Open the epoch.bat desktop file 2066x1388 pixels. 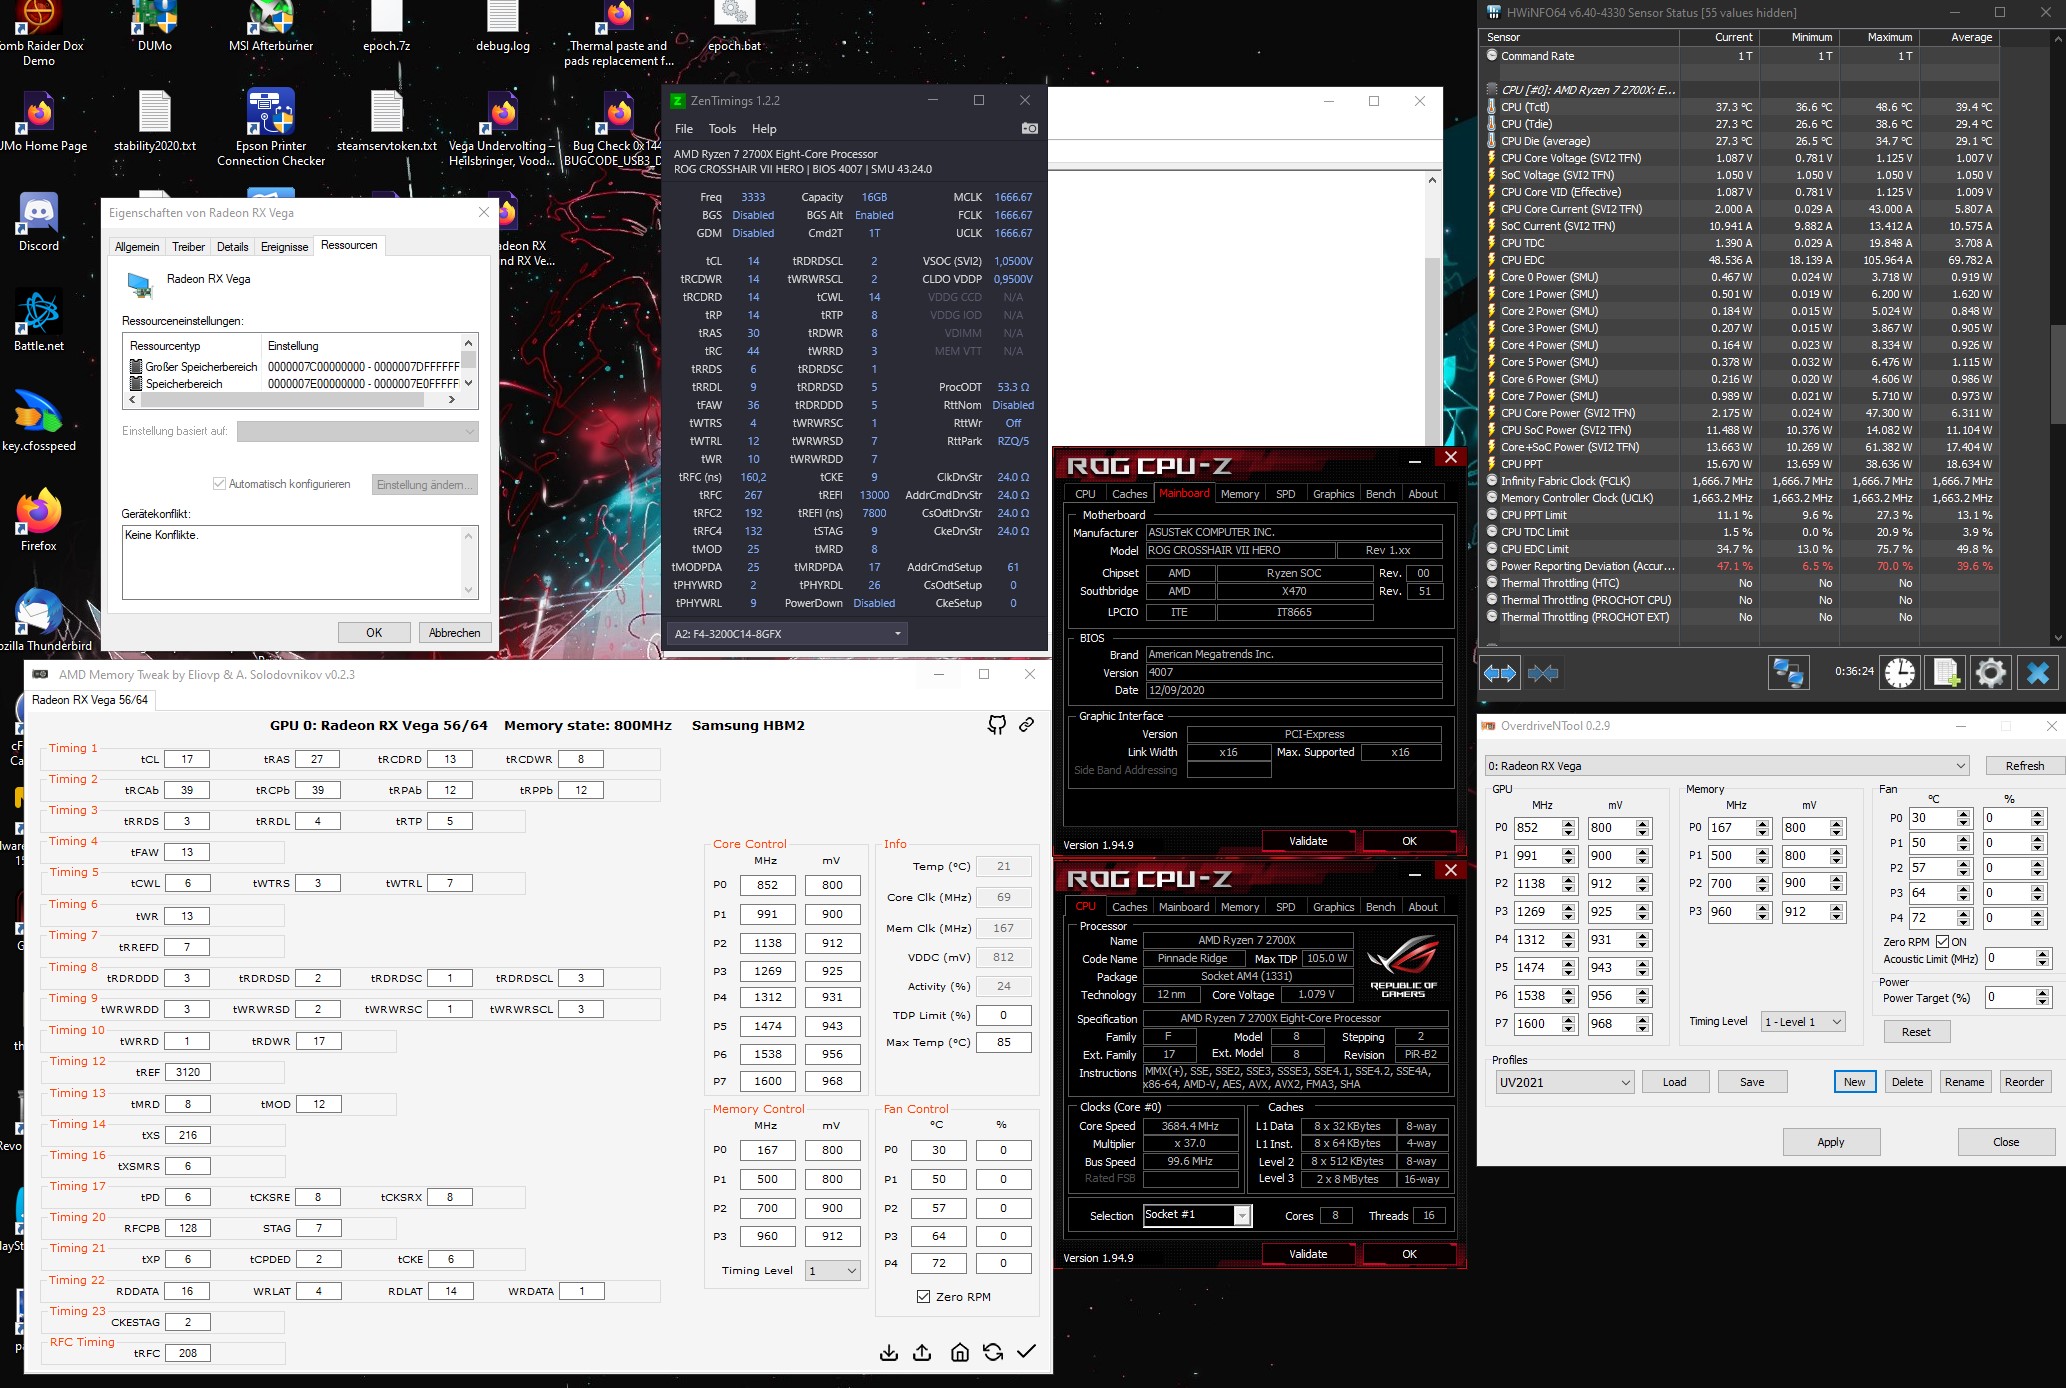coord(734,28)
